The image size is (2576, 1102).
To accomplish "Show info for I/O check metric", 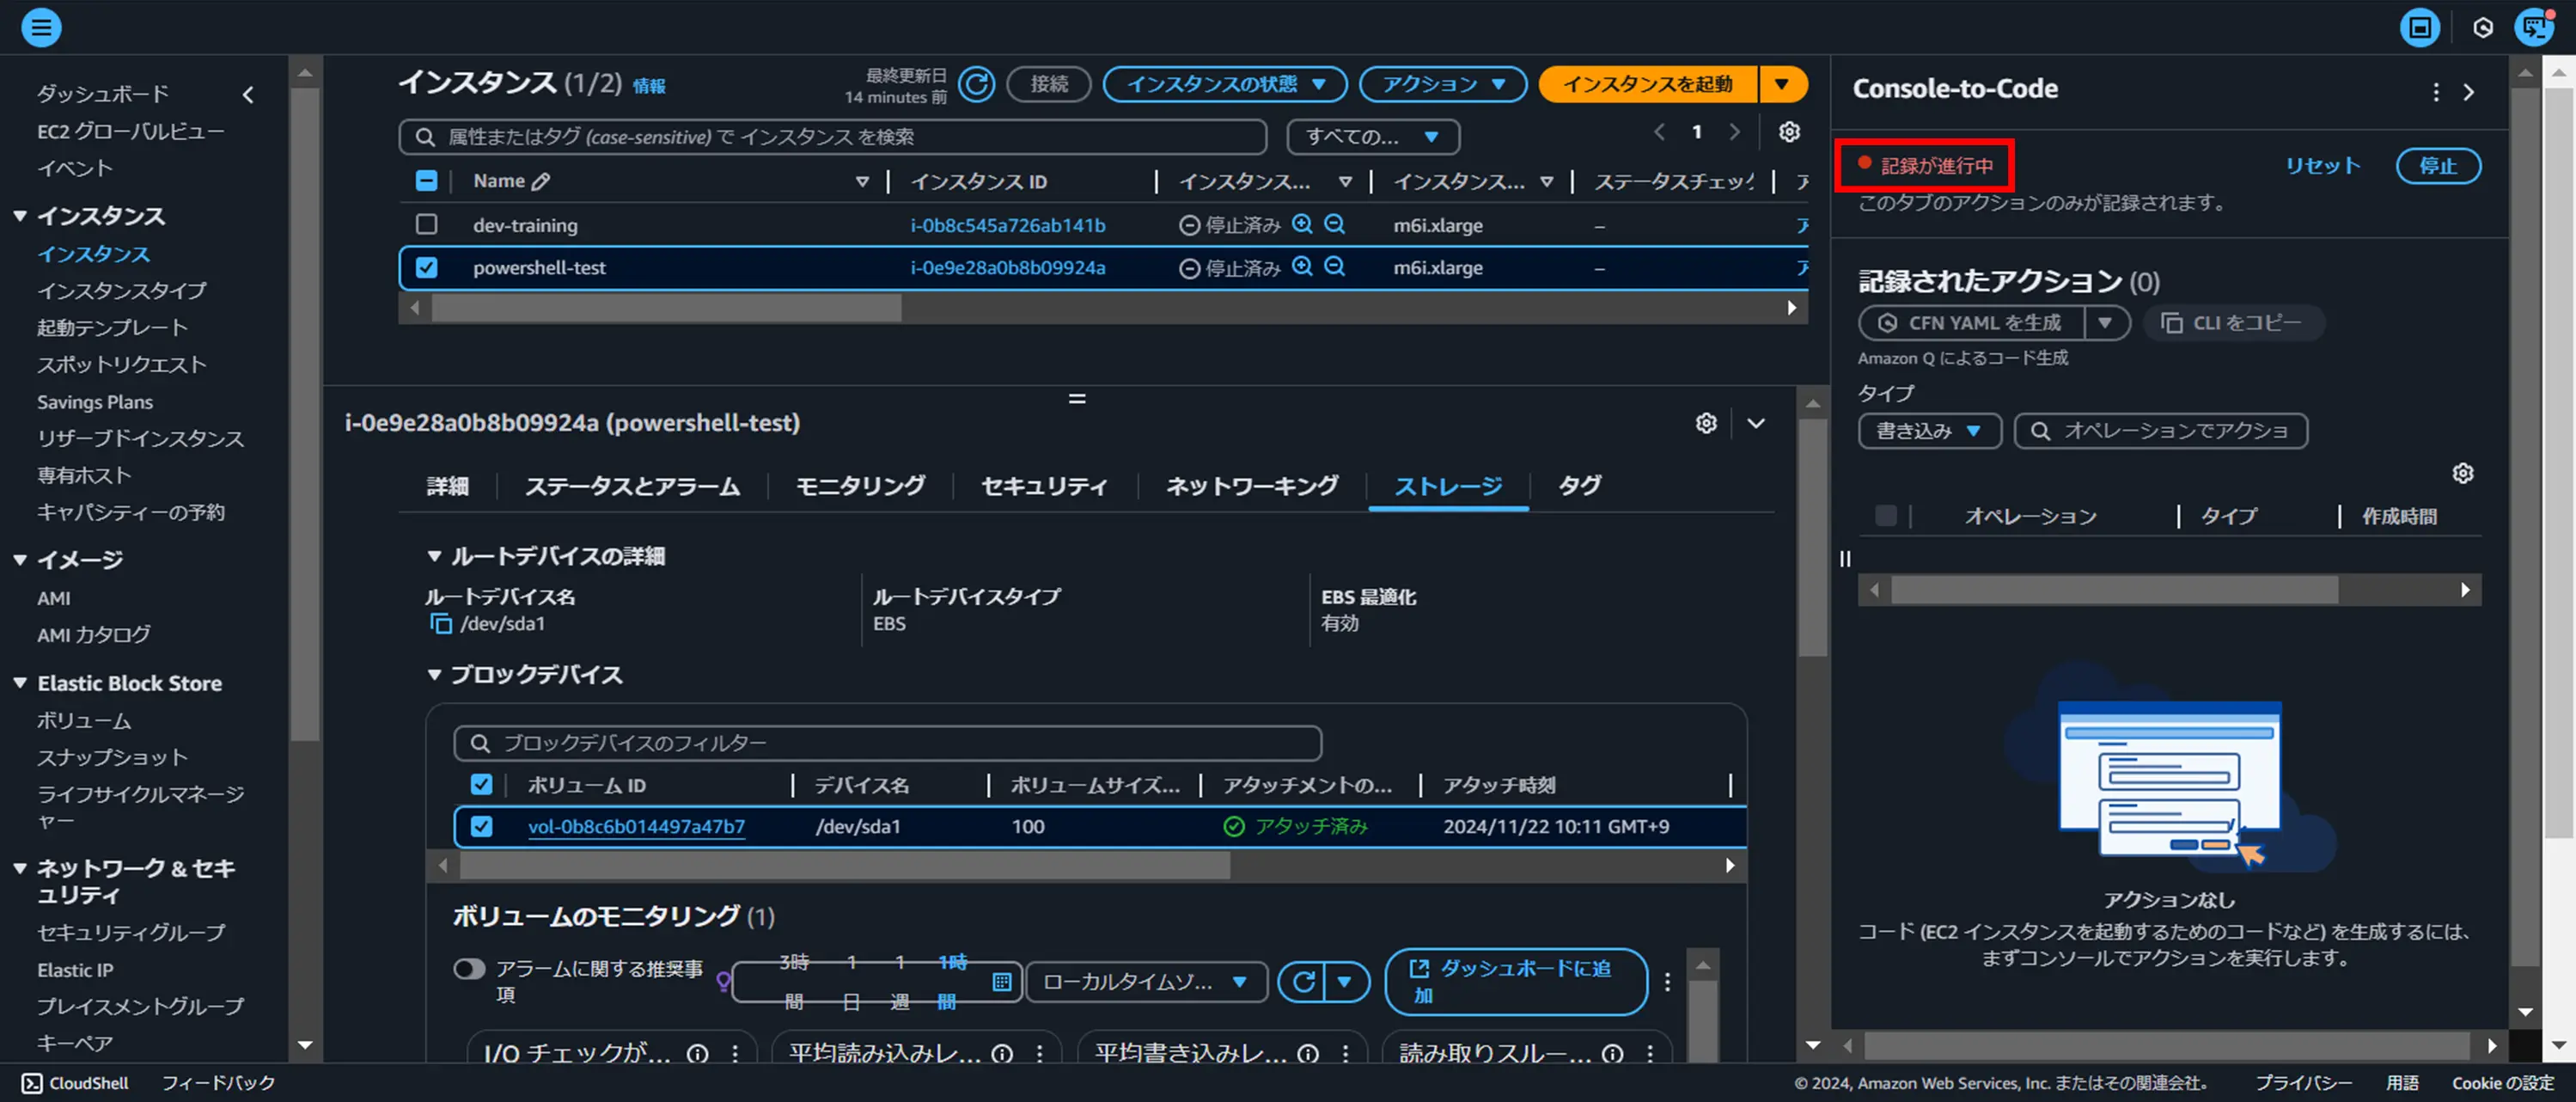I will coord(698,1053).
